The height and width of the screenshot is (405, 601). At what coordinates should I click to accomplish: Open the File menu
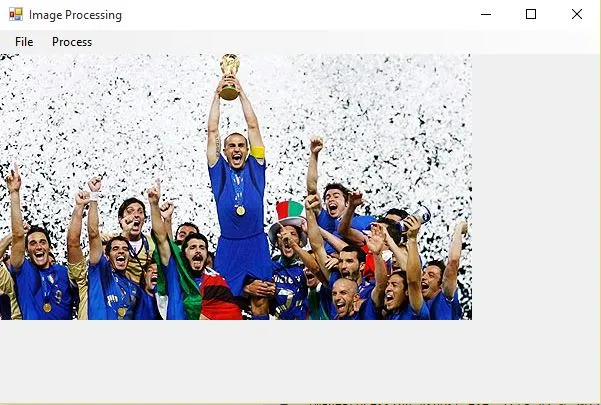click(x=24, y=42)
